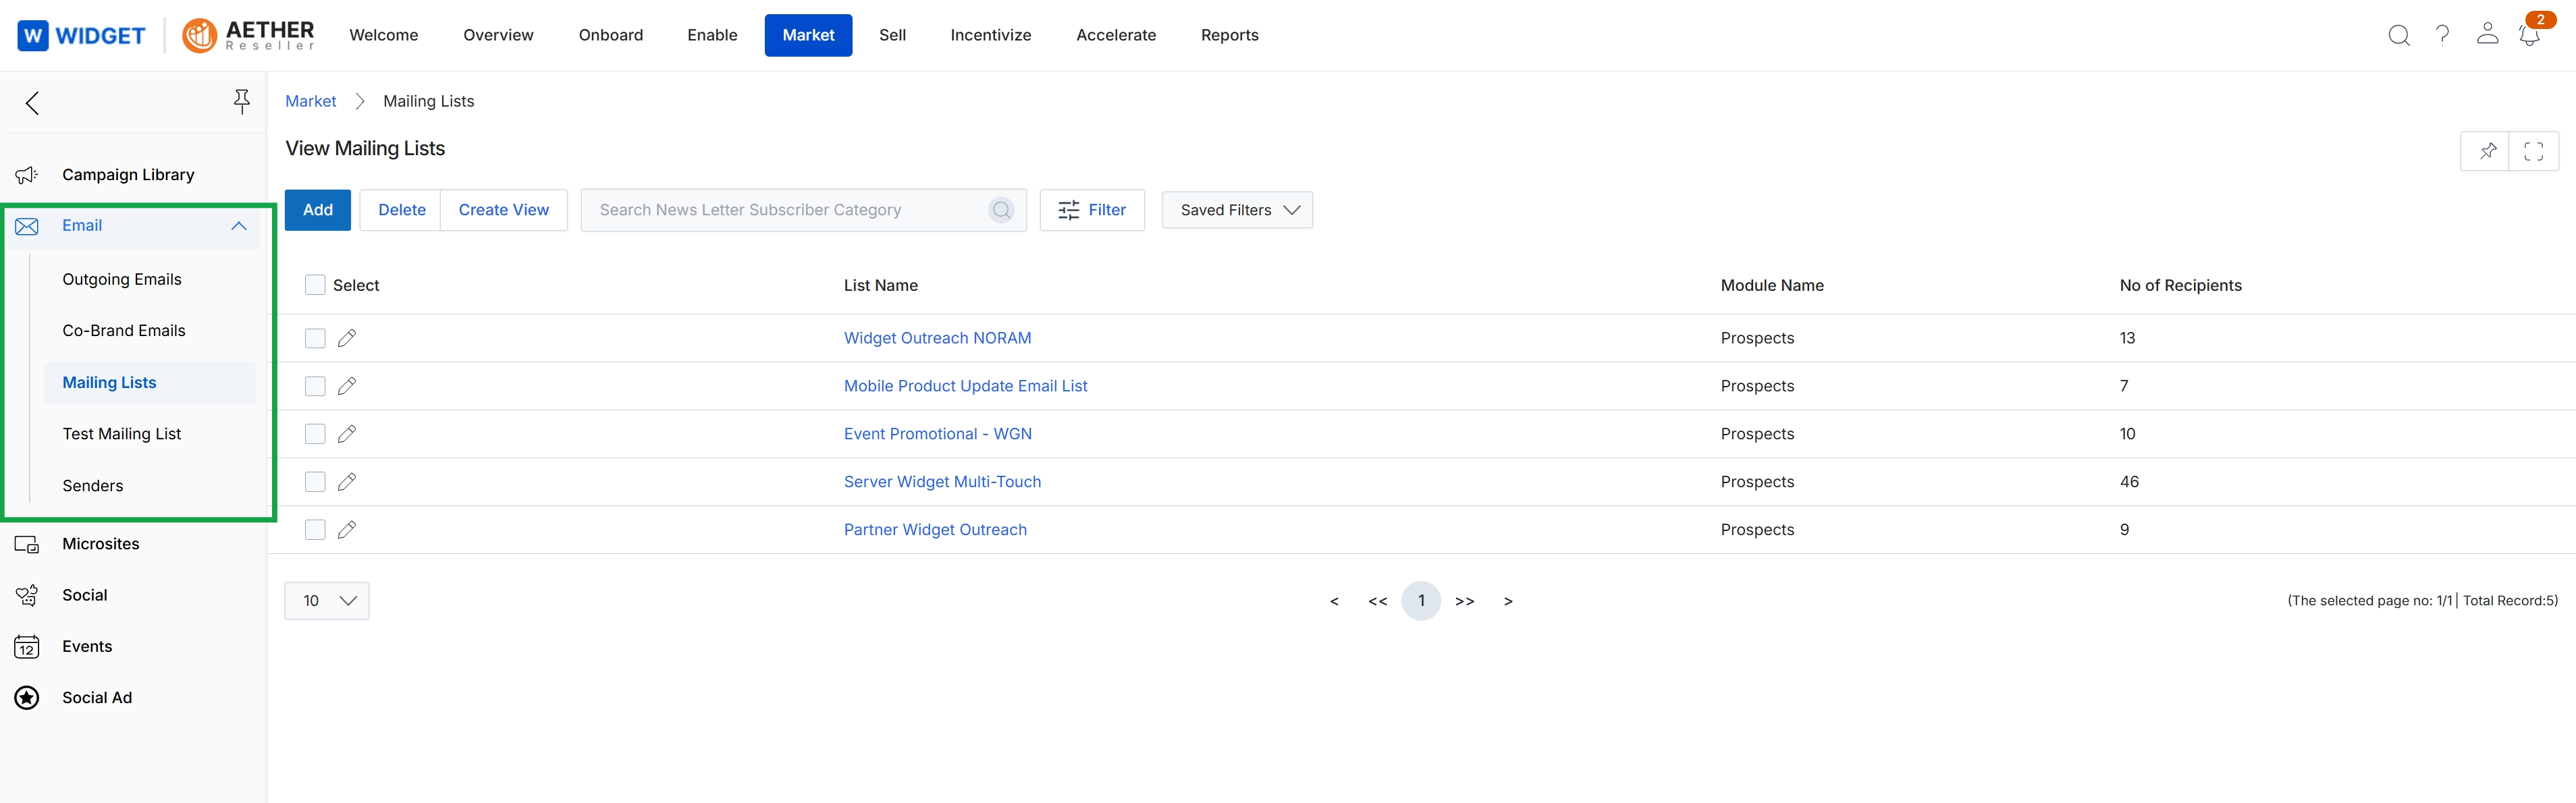Click the Microsites icon

[27, 544]
